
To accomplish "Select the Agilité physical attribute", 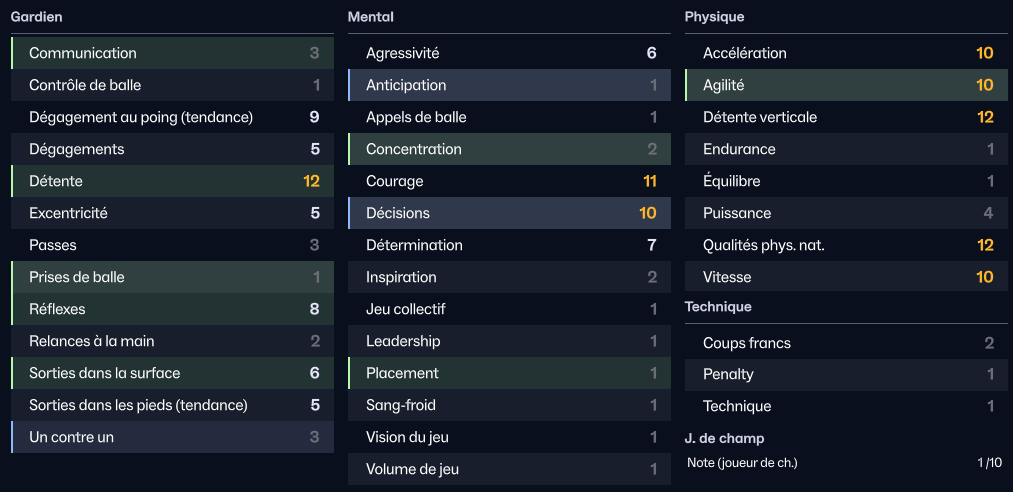I will coord(846,85).
